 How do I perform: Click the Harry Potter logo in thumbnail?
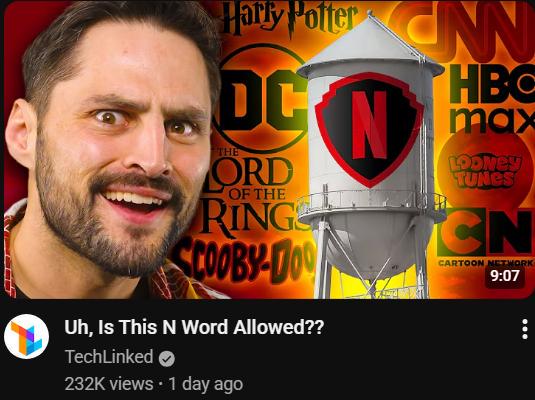pos(291,19)
